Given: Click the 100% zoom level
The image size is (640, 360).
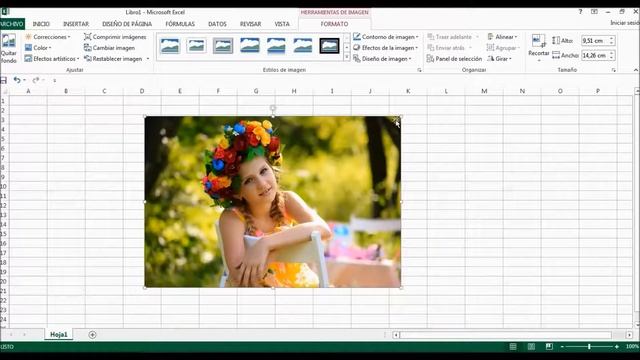Looking at the screenshot, I should click(x=632, y=347).
